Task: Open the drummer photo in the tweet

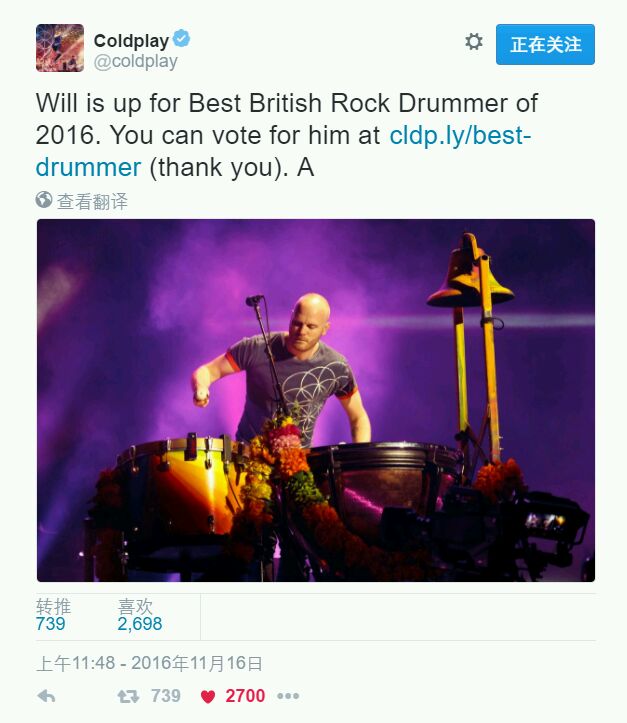Action: [x=316, y=400]
